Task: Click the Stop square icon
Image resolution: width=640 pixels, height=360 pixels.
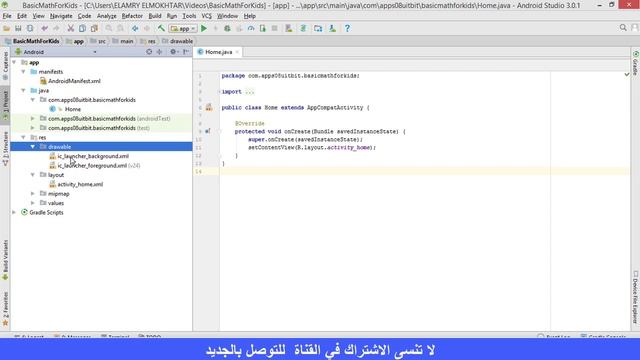Action: (274, 28)
